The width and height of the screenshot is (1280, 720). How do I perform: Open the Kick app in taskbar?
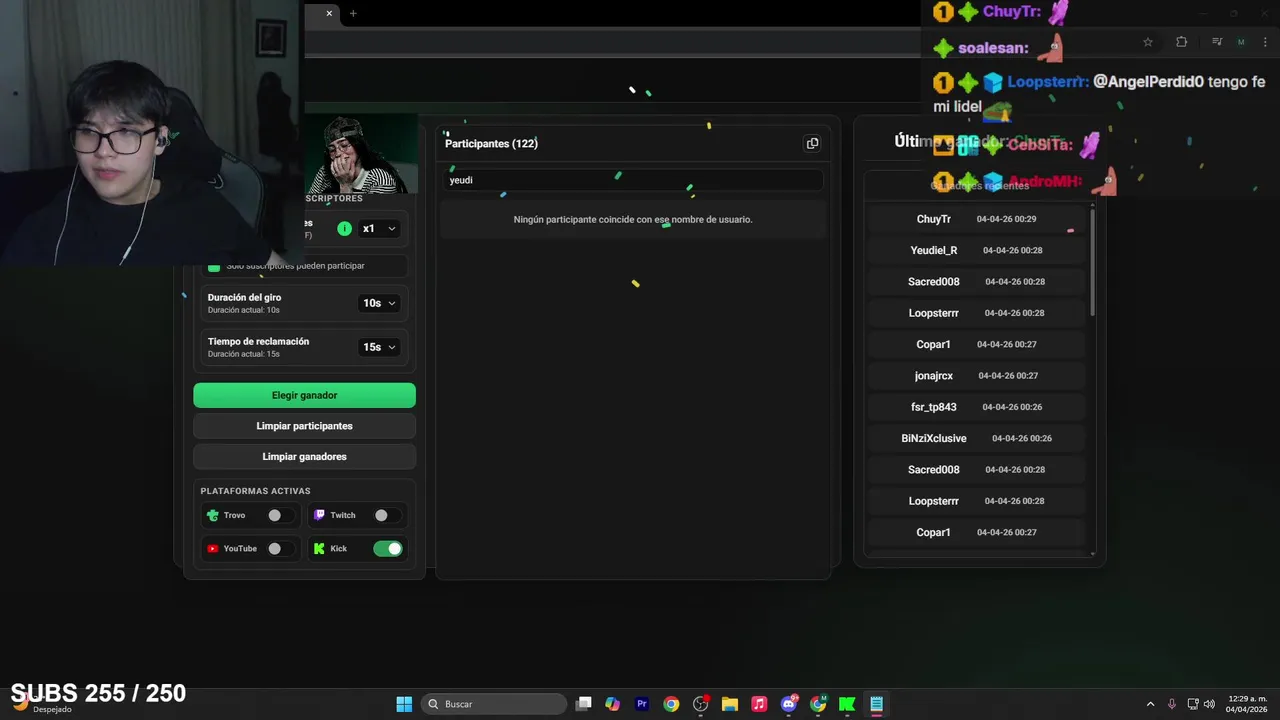click(x=847, y=704)
